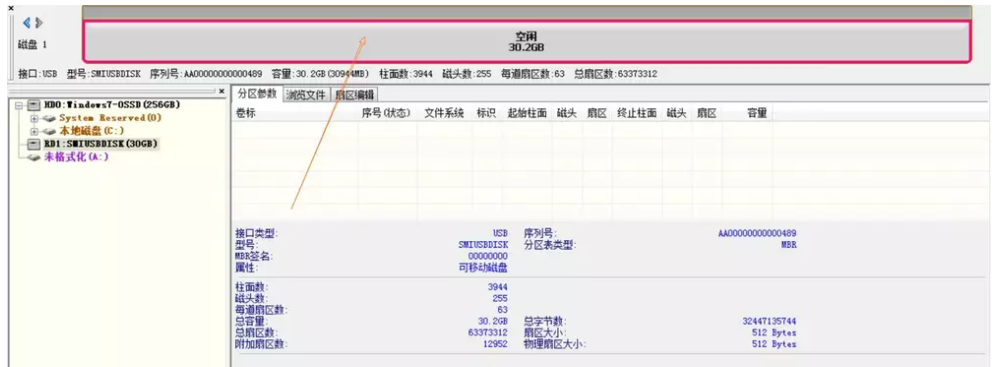Switch to the 分区参数 tab
This screenshot has height=367, width=1004.
pyautogui.click(x=257, y=94)
